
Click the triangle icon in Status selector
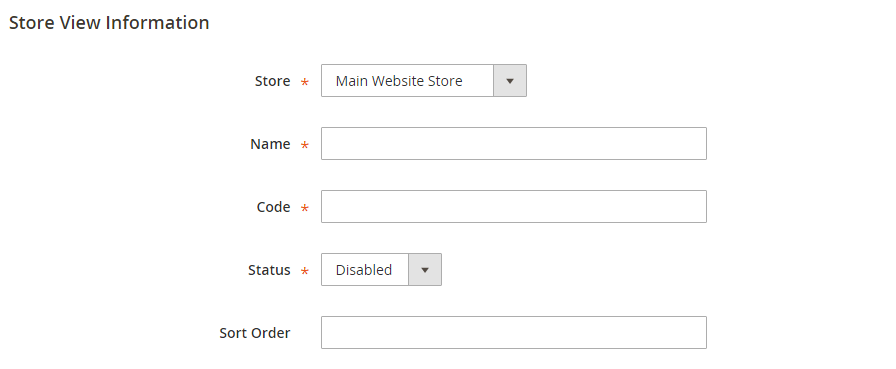click(x=425, y=270)
